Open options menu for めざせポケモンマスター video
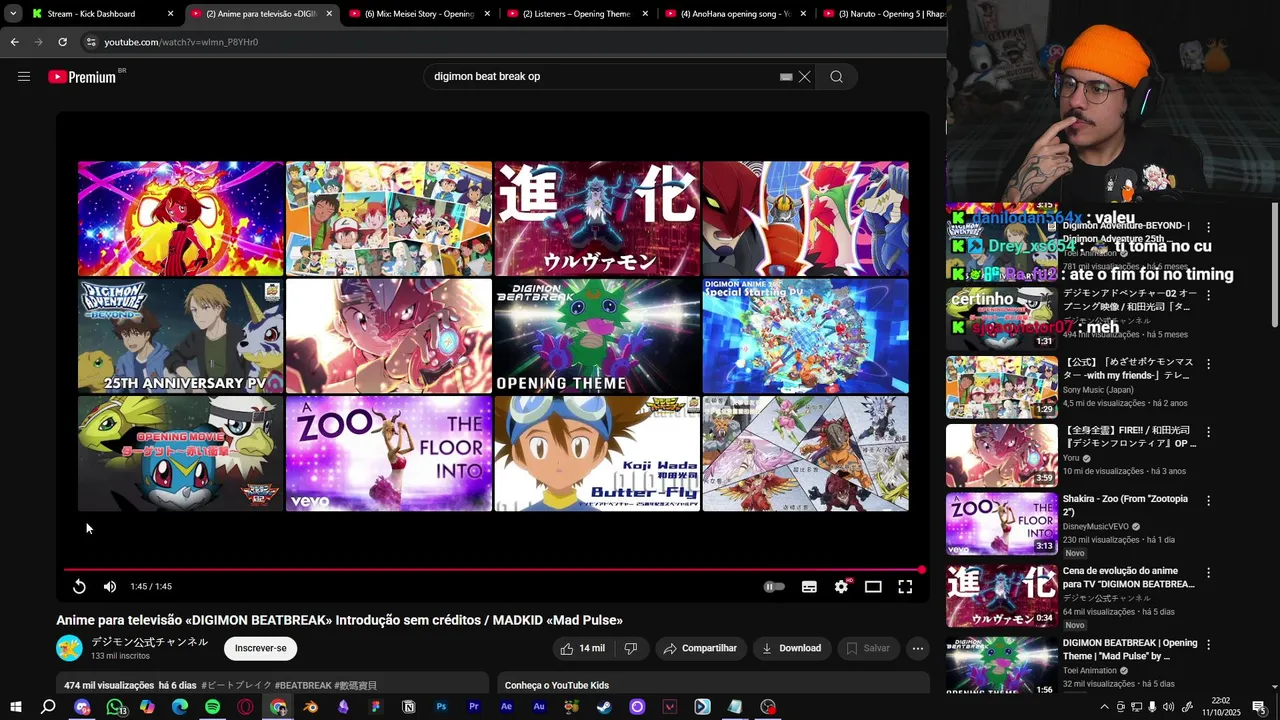 tap(1208, 364)
